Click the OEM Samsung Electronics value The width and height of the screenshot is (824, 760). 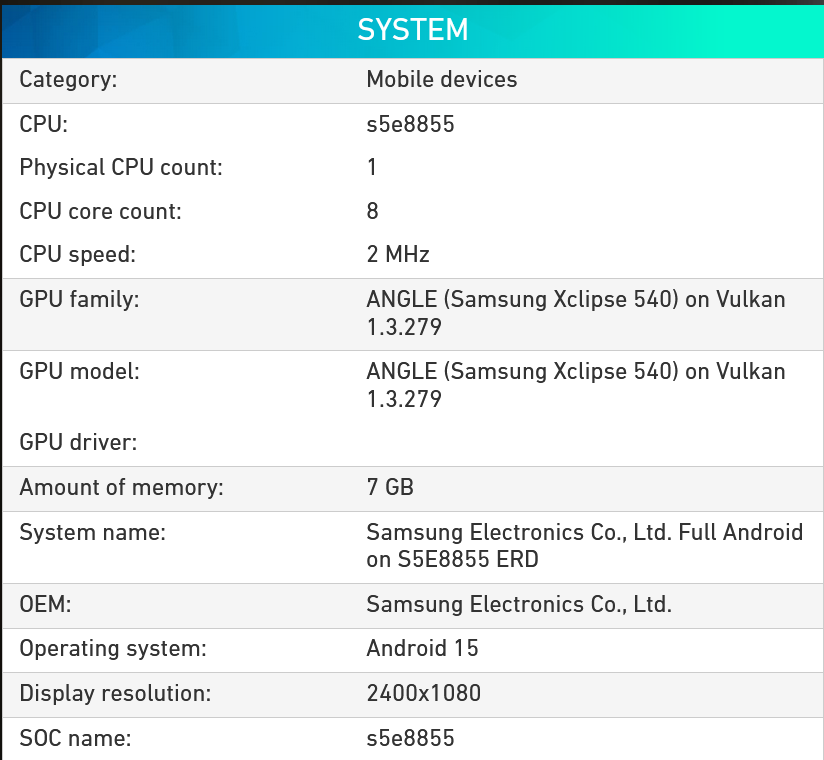pos(519,604)
